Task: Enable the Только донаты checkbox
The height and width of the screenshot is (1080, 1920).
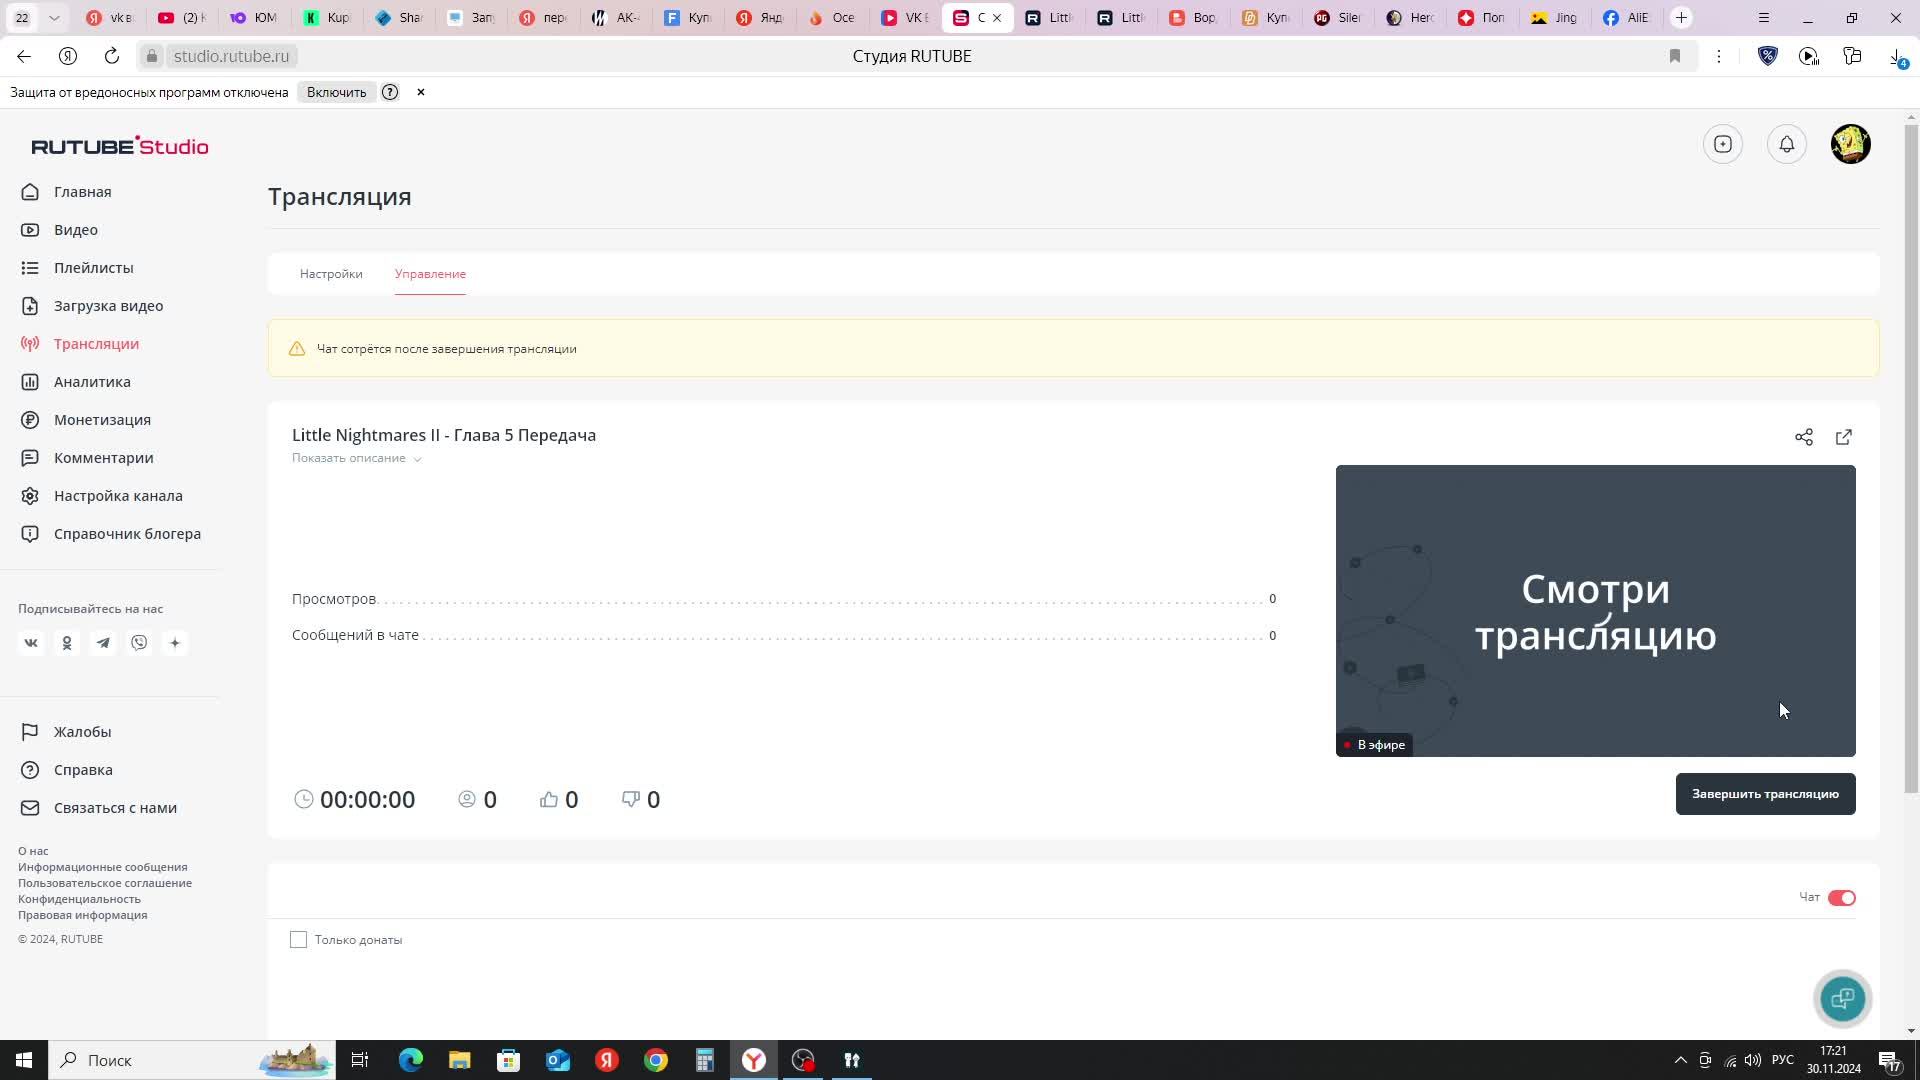Action: coord(298,939)
